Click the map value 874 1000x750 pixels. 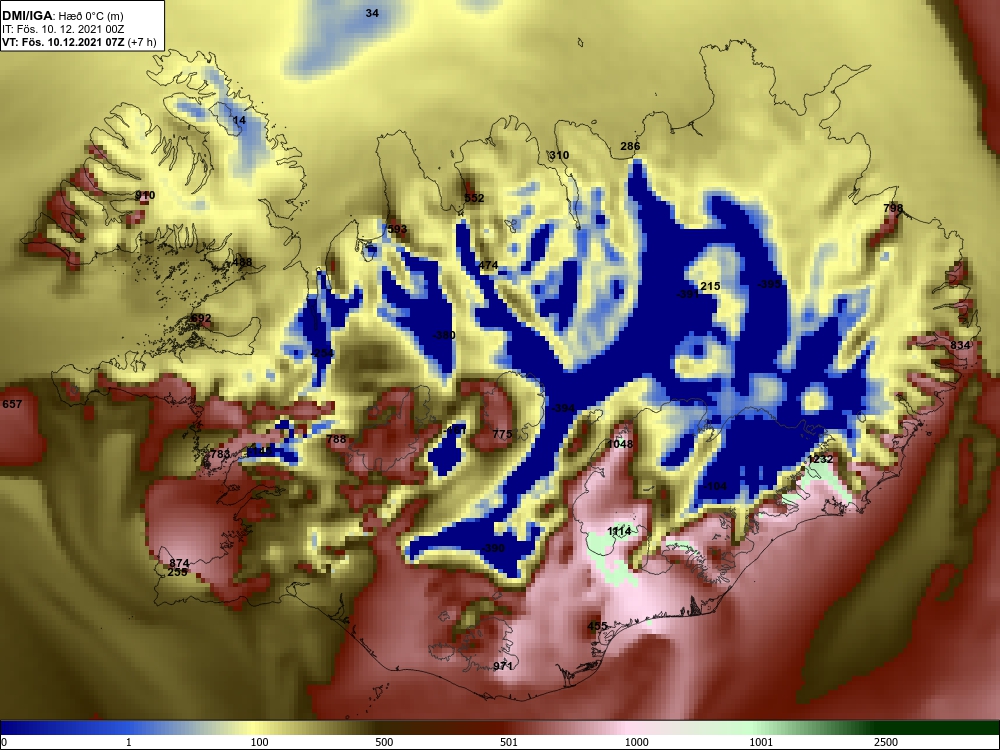click(x=179, y=563)
